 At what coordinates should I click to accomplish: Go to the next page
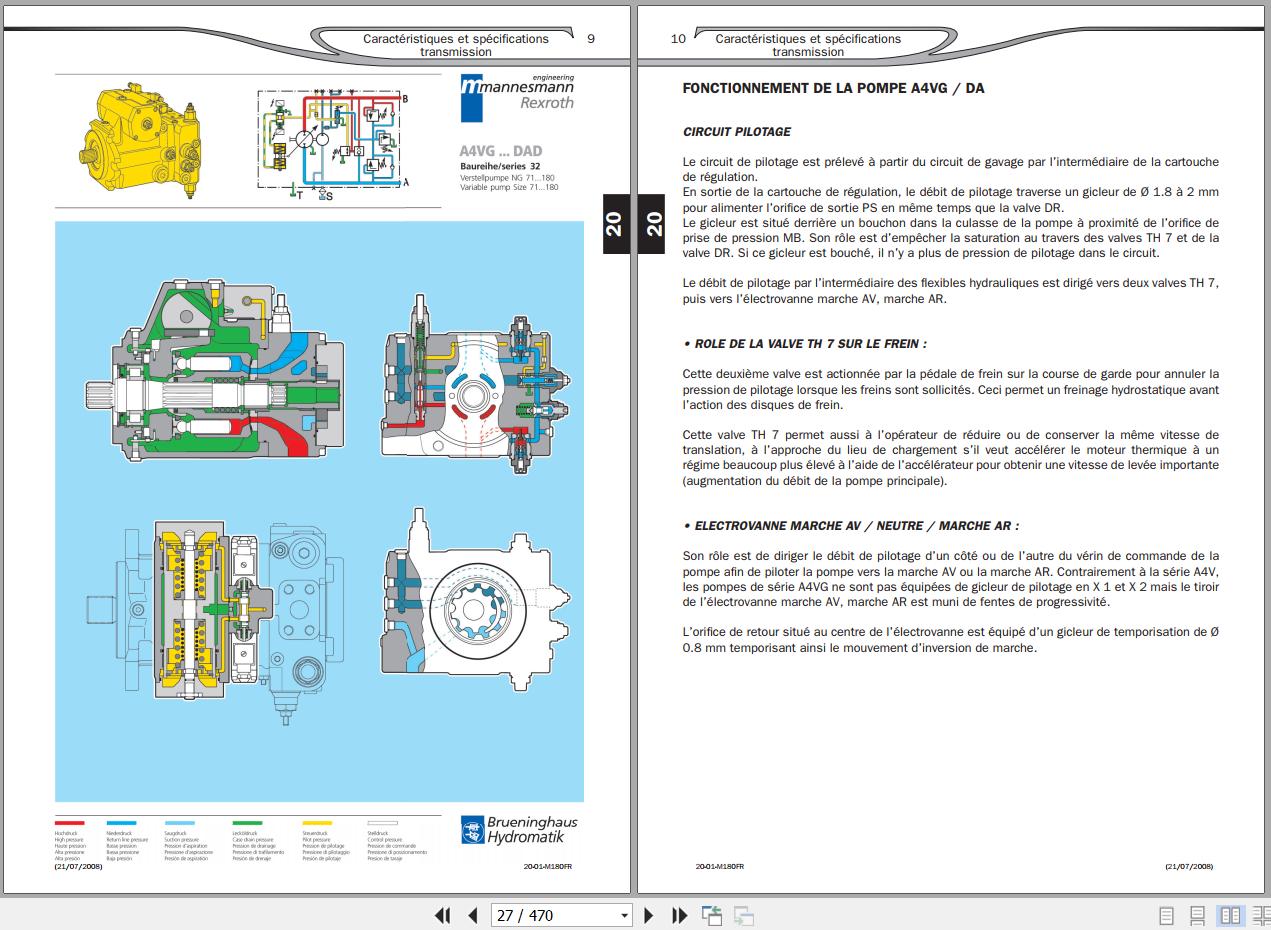pos(649,915)
